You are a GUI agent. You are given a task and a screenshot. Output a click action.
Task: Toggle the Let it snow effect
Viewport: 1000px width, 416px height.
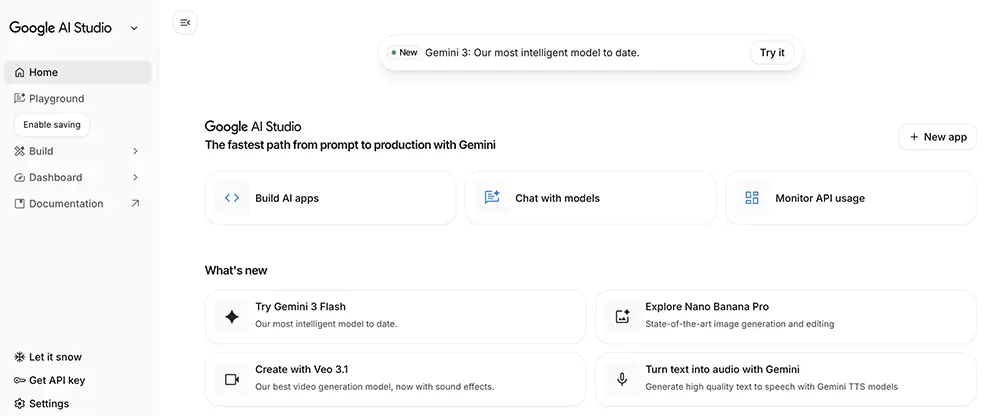click(48, 357)
